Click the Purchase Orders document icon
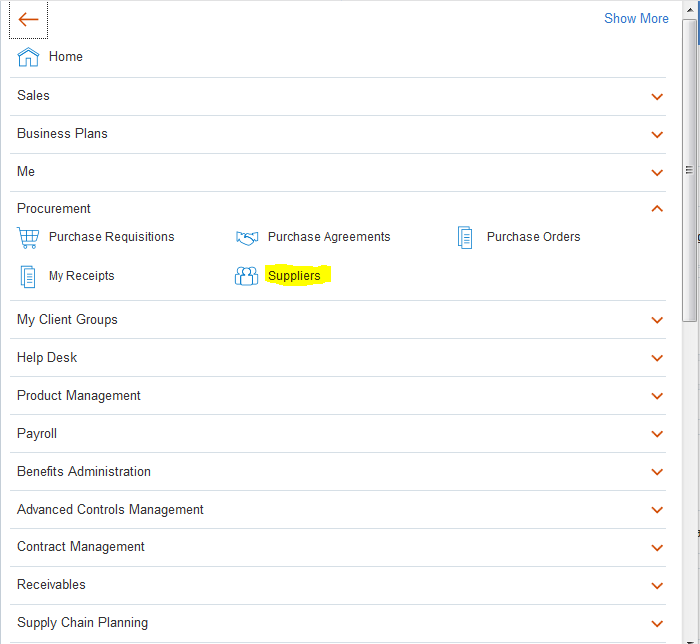The width and height of the screenshot is (700, 644). [465, 237]
